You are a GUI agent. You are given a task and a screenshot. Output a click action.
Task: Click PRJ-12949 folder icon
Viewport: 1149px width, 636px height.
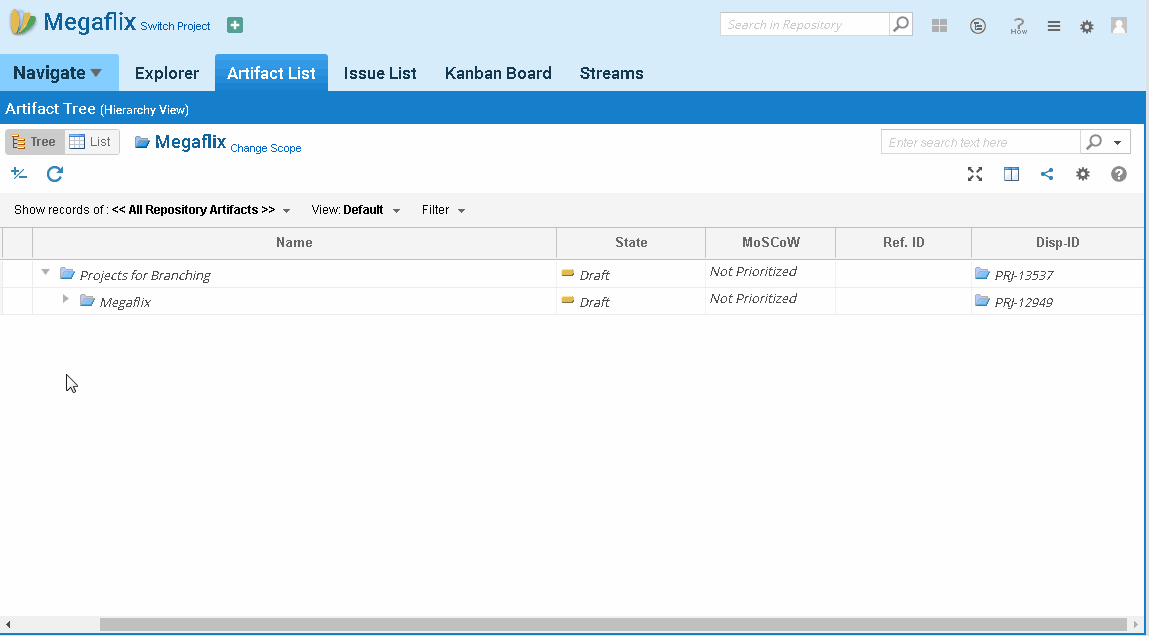point(982,301)
